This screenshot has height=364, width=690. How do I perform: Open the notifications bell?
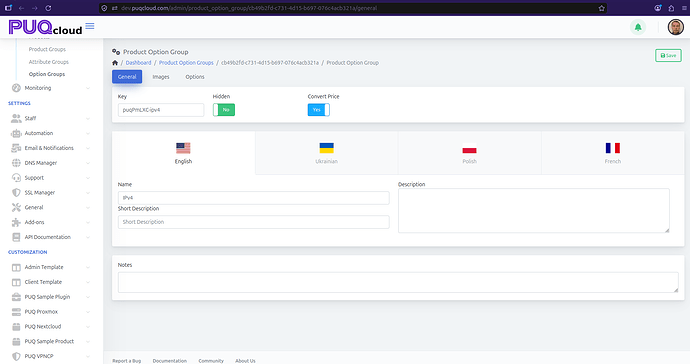click(x=638, y=27)
